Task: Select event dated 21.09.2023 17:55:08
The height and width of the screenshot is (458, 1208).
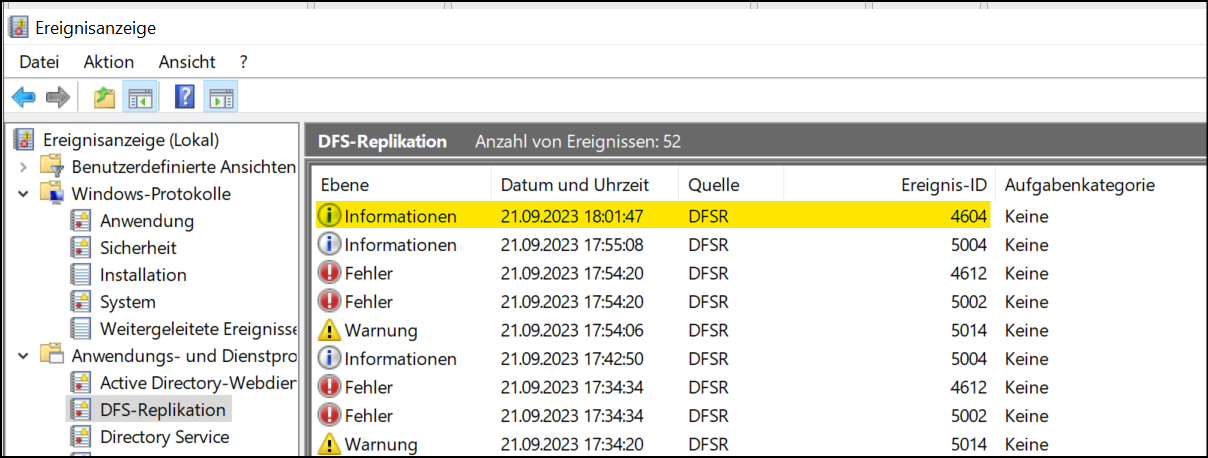Action: [x=572, y=245]
